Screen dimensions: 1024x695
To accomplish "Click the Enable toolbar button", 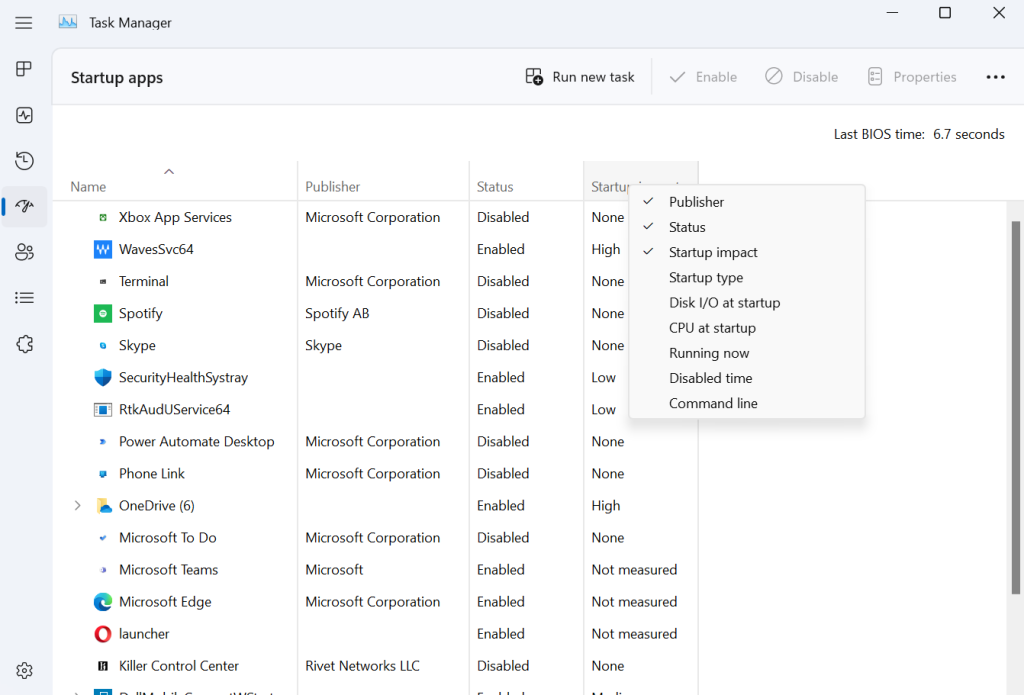I will (x=703, y=77).
